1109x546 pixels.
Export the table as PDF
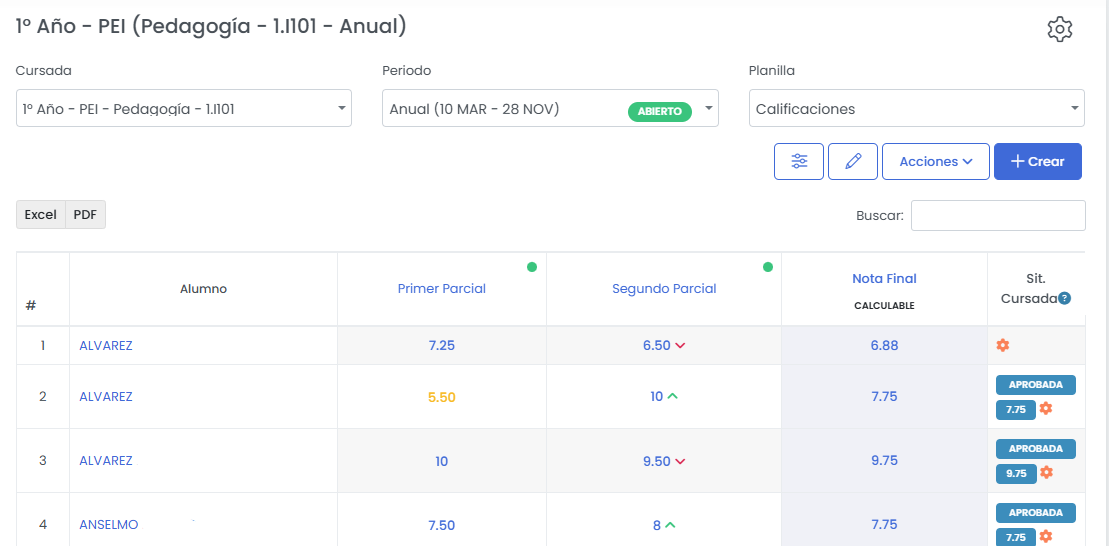click(x=85, y=214)
